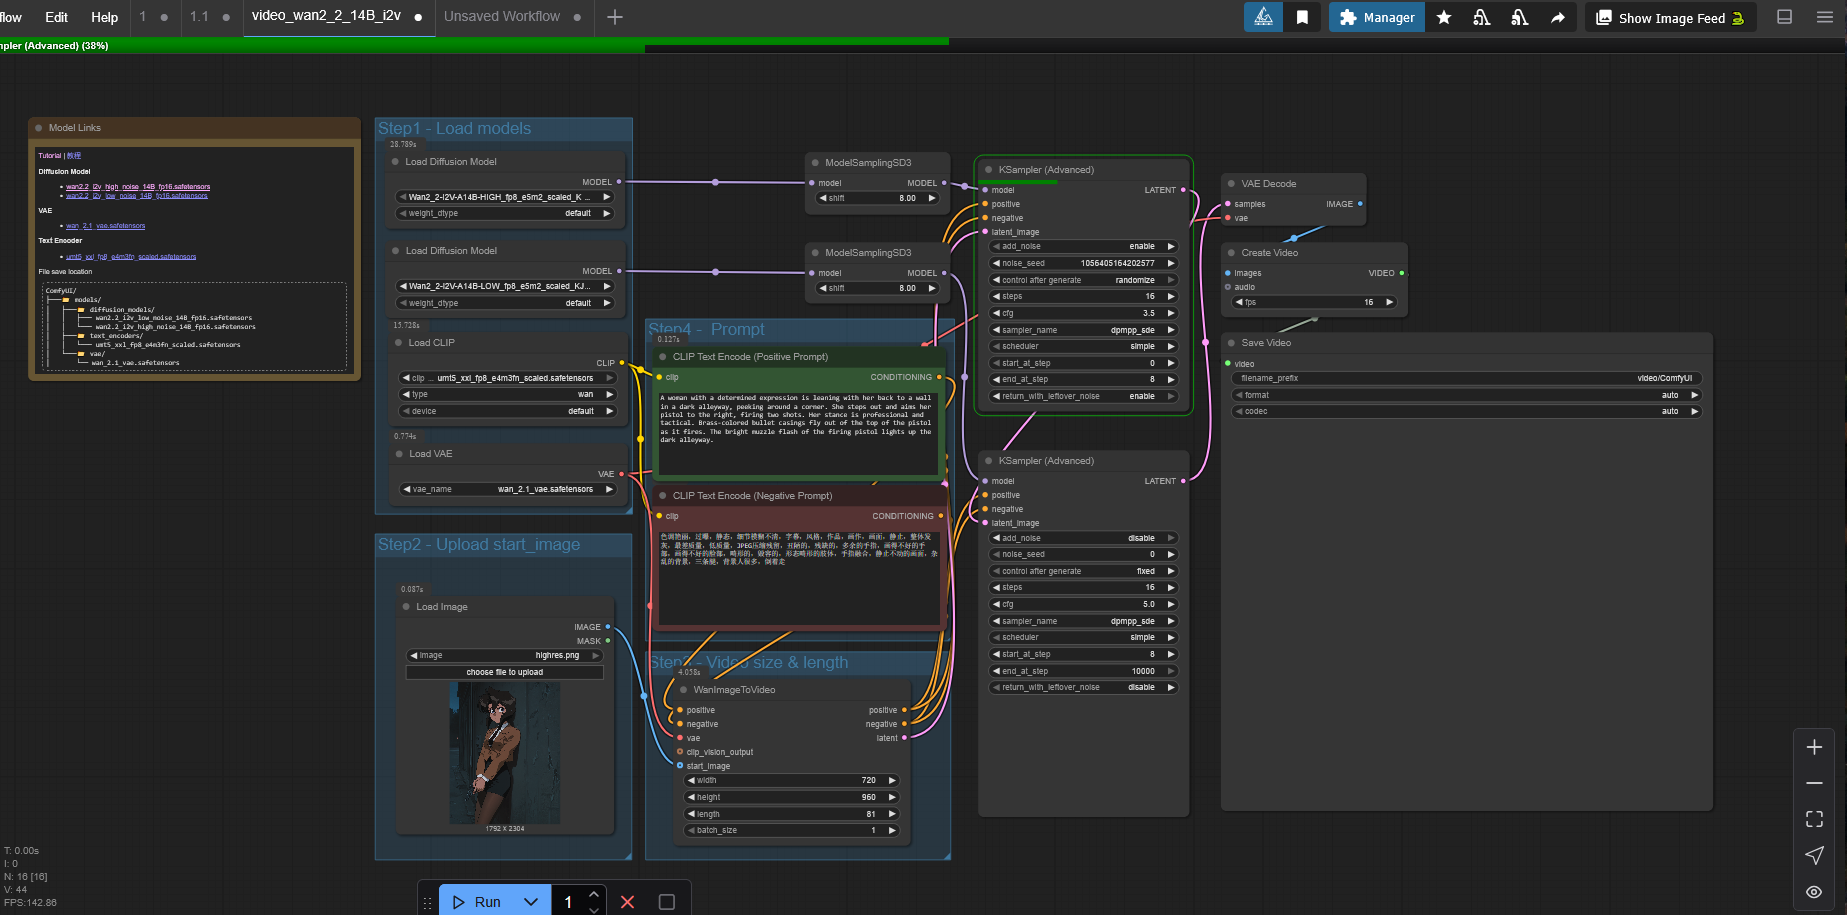Image resolution: width=1847 pixels, height=915 pixels.
Task: Click the fit-view frame icon on canvas toolbar
Action: point(1814,818)
